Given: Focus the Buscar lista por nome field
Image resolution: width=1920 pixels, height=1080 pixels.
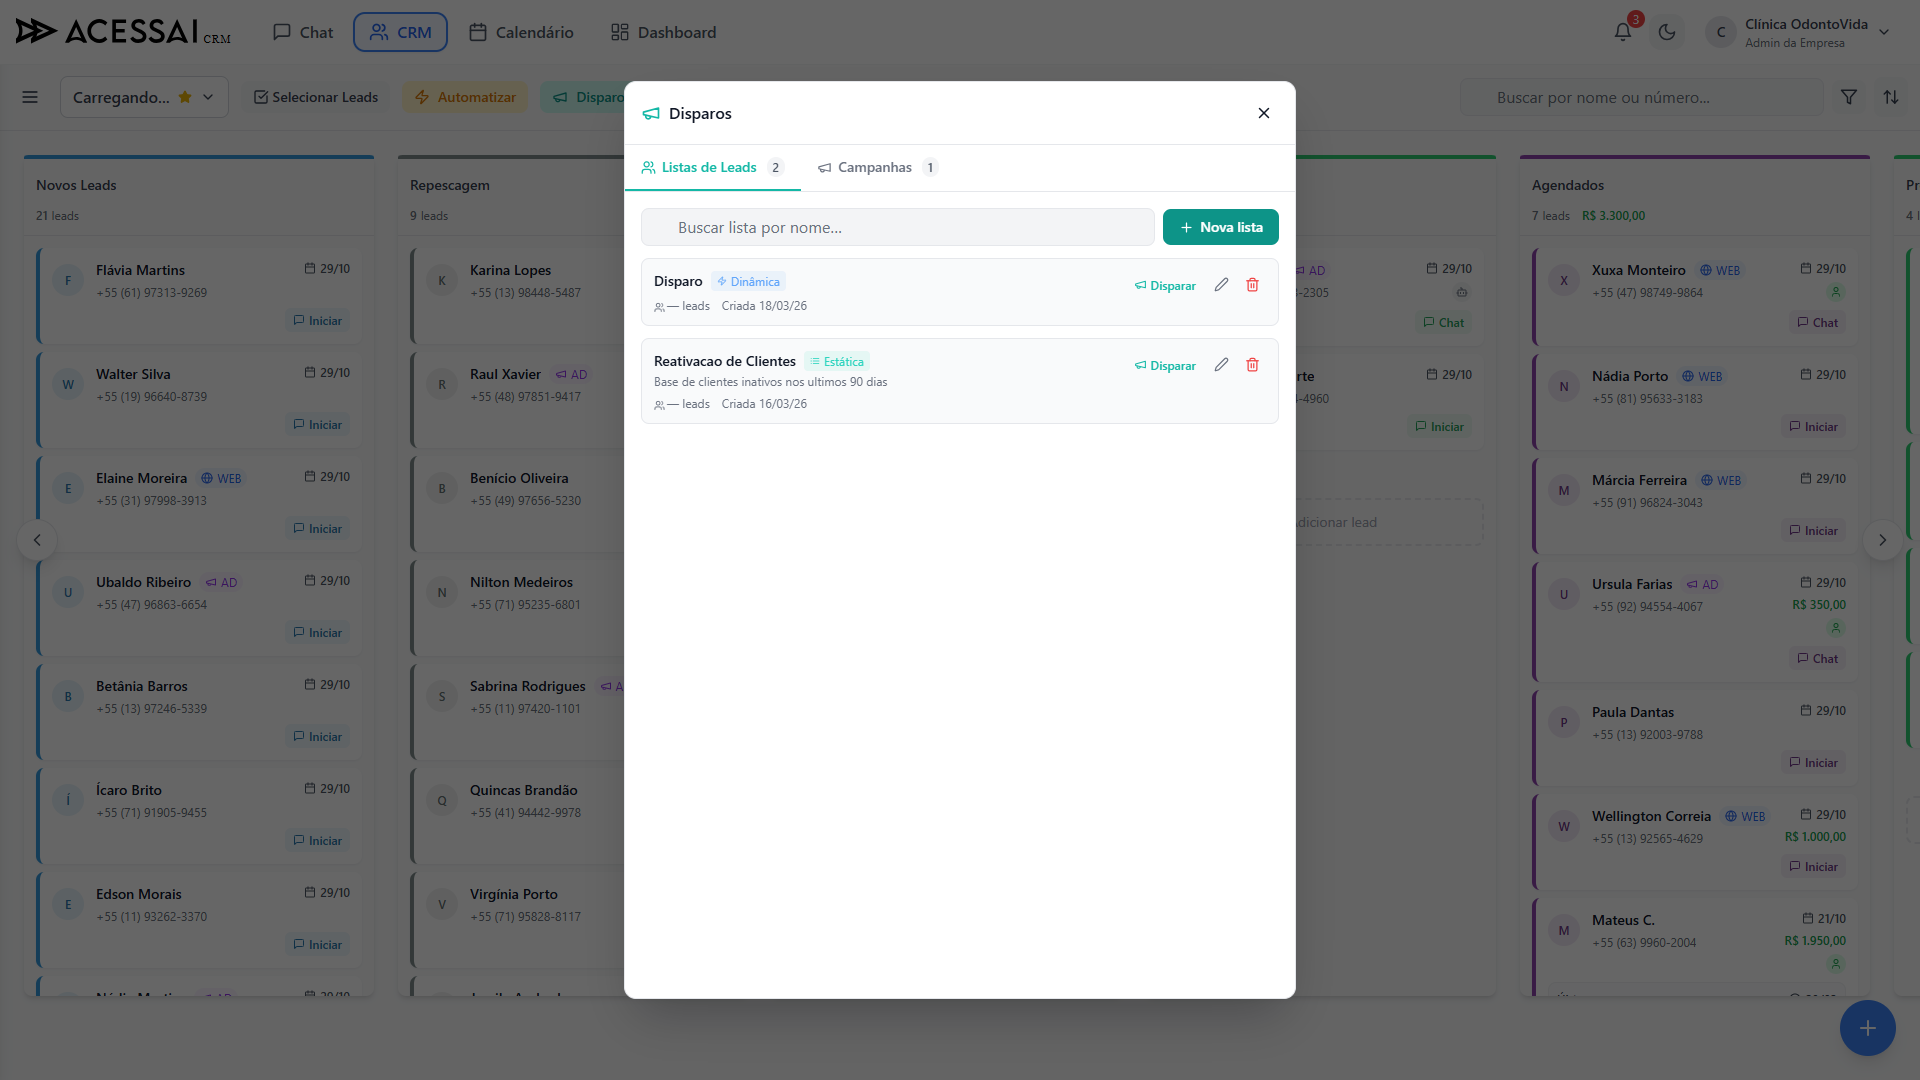Looking at the screenshot, I should coord(897,227).
